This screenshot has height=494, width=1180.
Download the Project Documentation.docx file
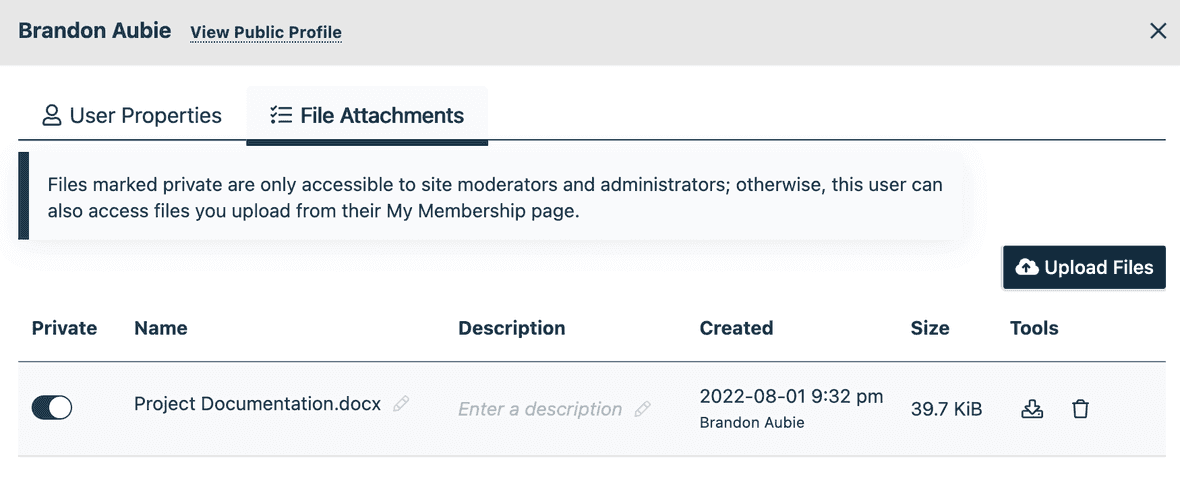(x=1032, y=409)
